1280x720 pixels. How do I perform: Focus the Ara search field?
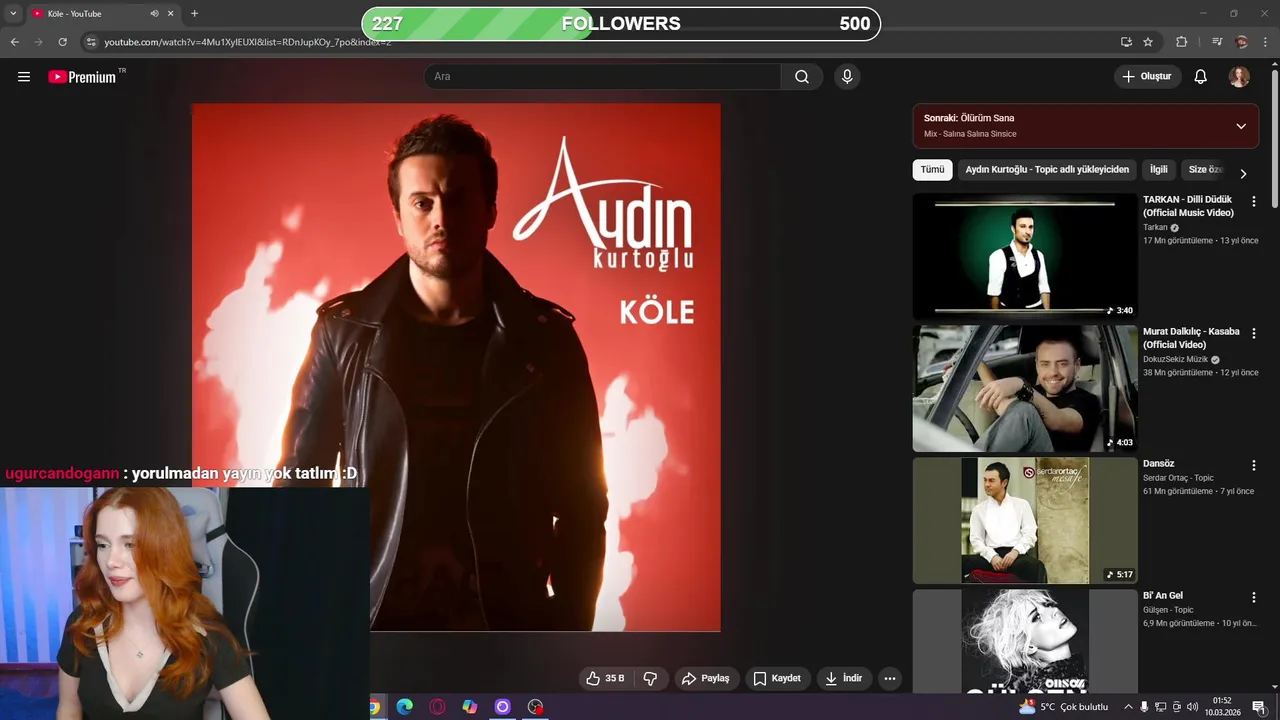[x=603, y=77]
